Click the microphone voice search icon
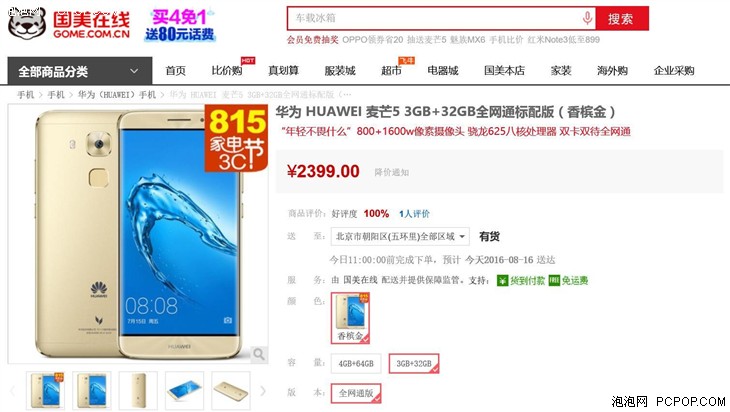This screenshot has height=412, width=730. coord(587,18)
